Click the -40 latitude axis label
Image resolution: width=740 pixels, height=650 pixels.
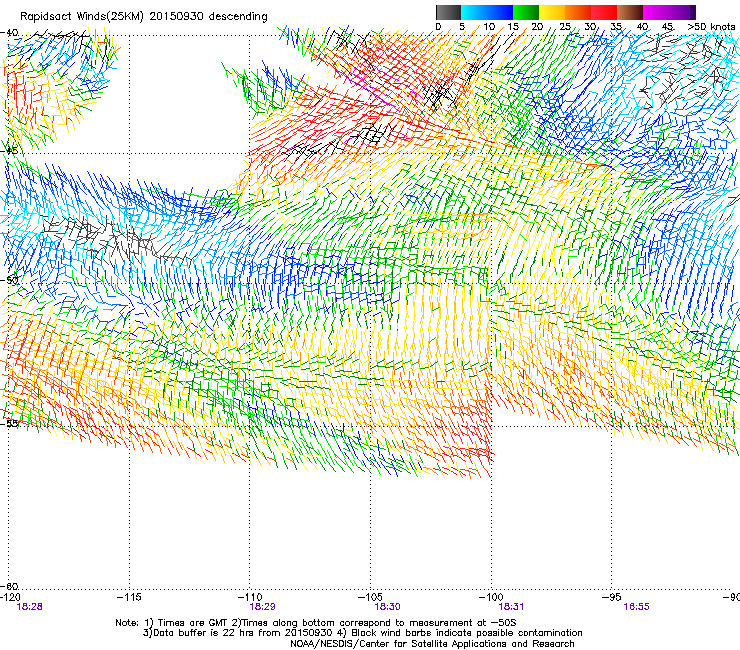coord(9,33)
